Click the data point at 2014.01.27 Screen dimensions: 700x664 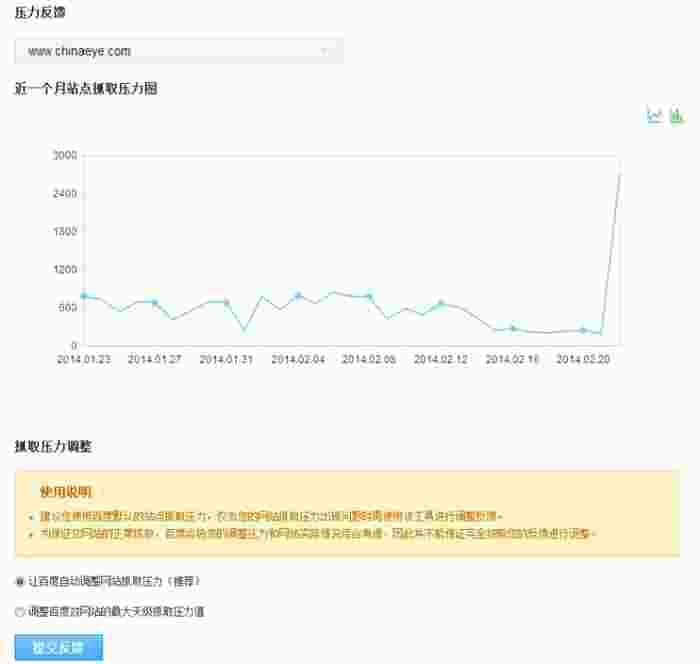click(155, 302)
